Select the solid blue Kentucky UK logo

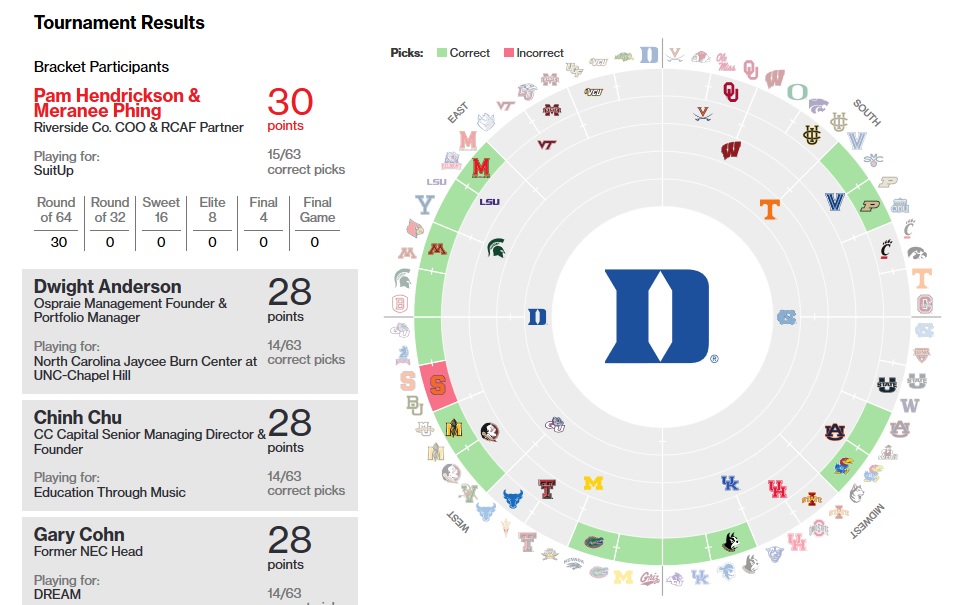click(x=731, y=484)
